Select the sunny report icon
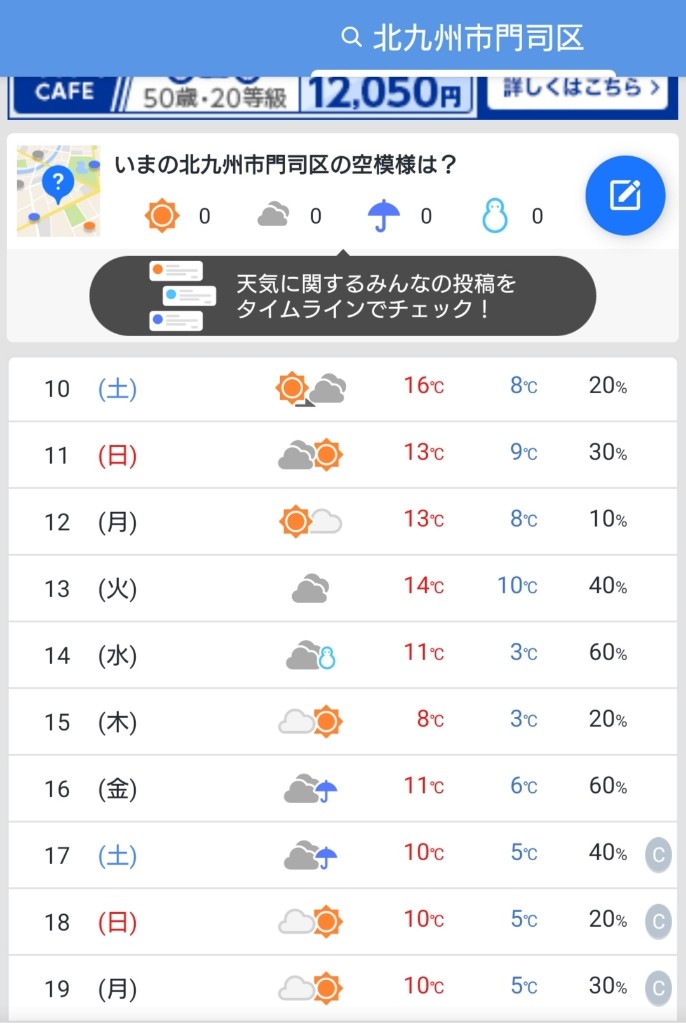The height and width of the screenshot is (1024, 686). click(x=162, y=216)
